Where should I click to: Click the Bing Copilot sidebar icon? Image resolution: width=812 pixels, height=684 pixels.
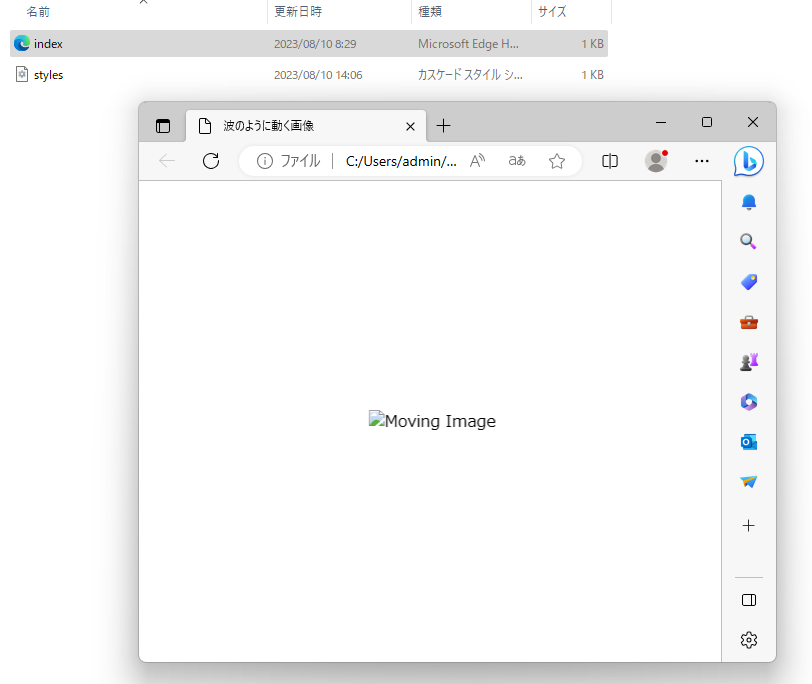pos(748,161)
